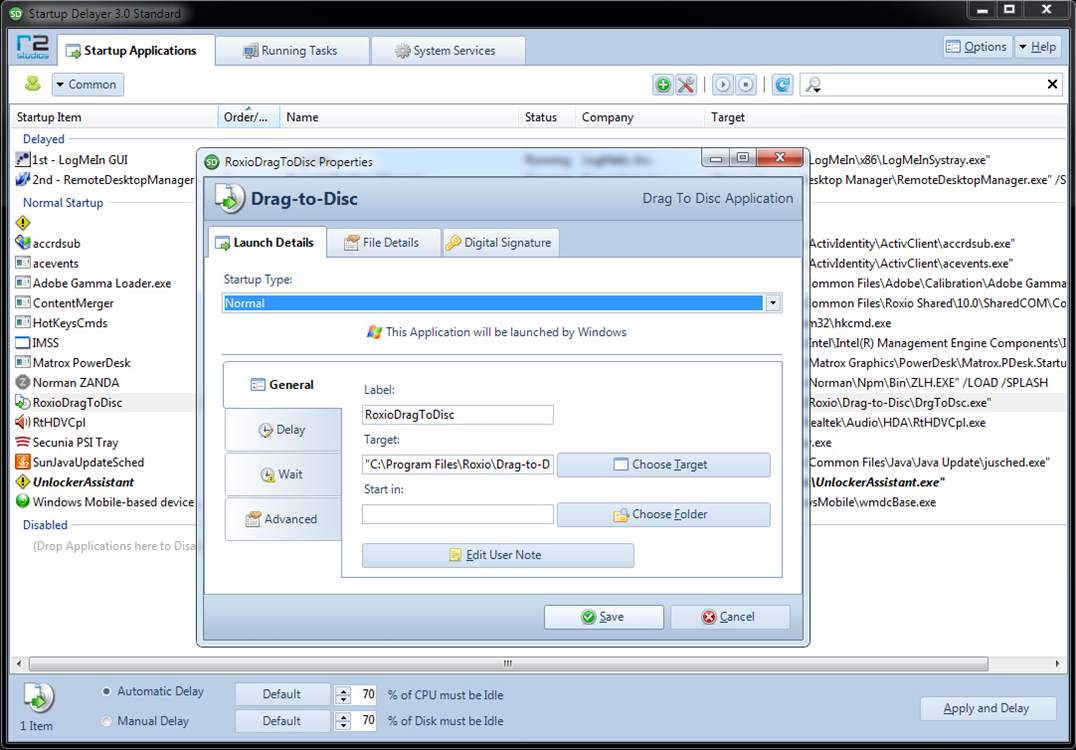Image resolution: width=1076 pixels, height=750 pixels.
Task: Open the Options button
Action: (x=977, y=47)
